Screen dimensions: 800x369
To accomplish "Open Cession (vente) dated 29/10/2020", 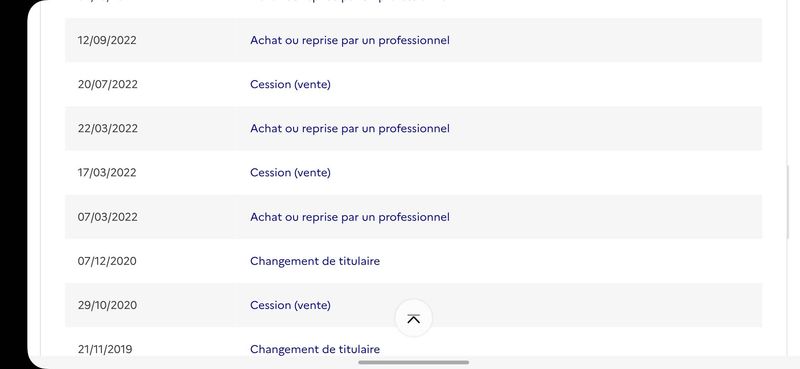I will (290, 305).
